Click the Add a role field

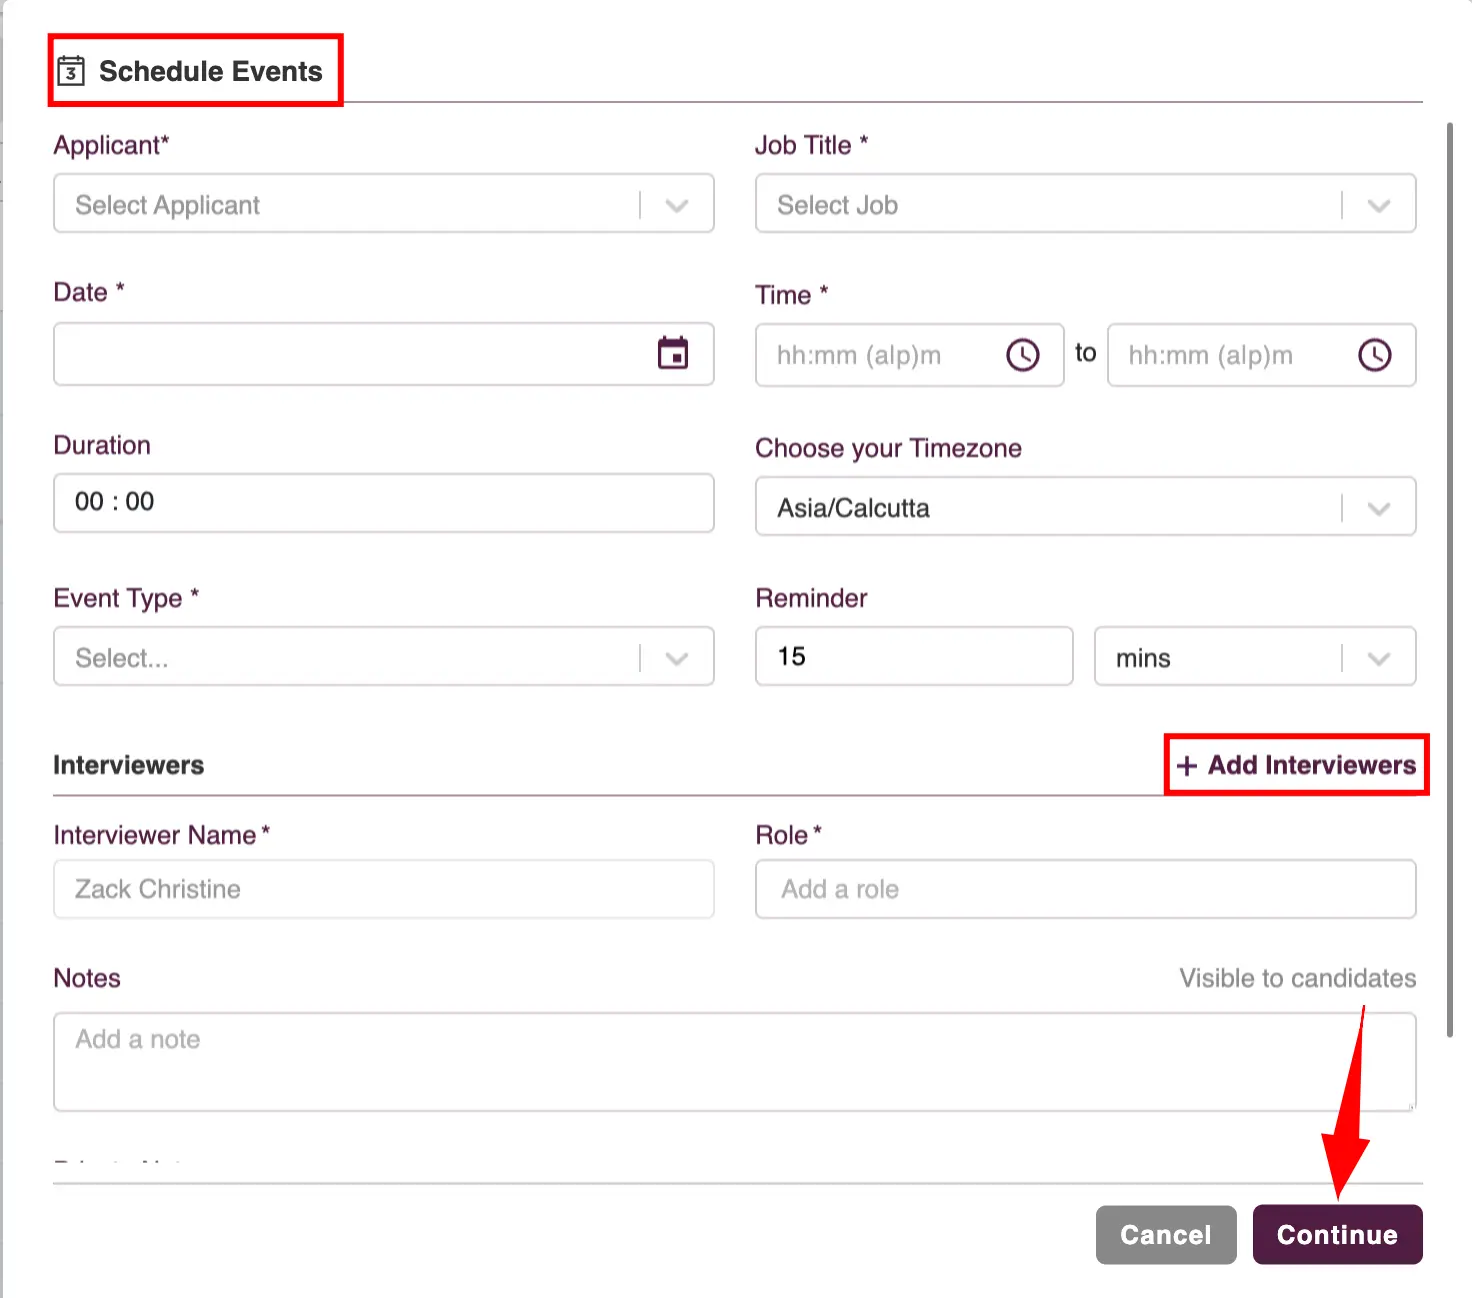[1086, 889]
